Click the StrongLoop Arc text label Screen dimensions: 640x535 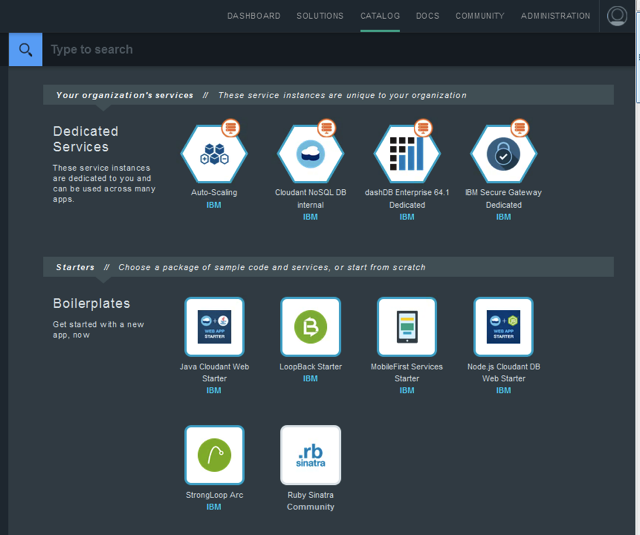[214, 495]
